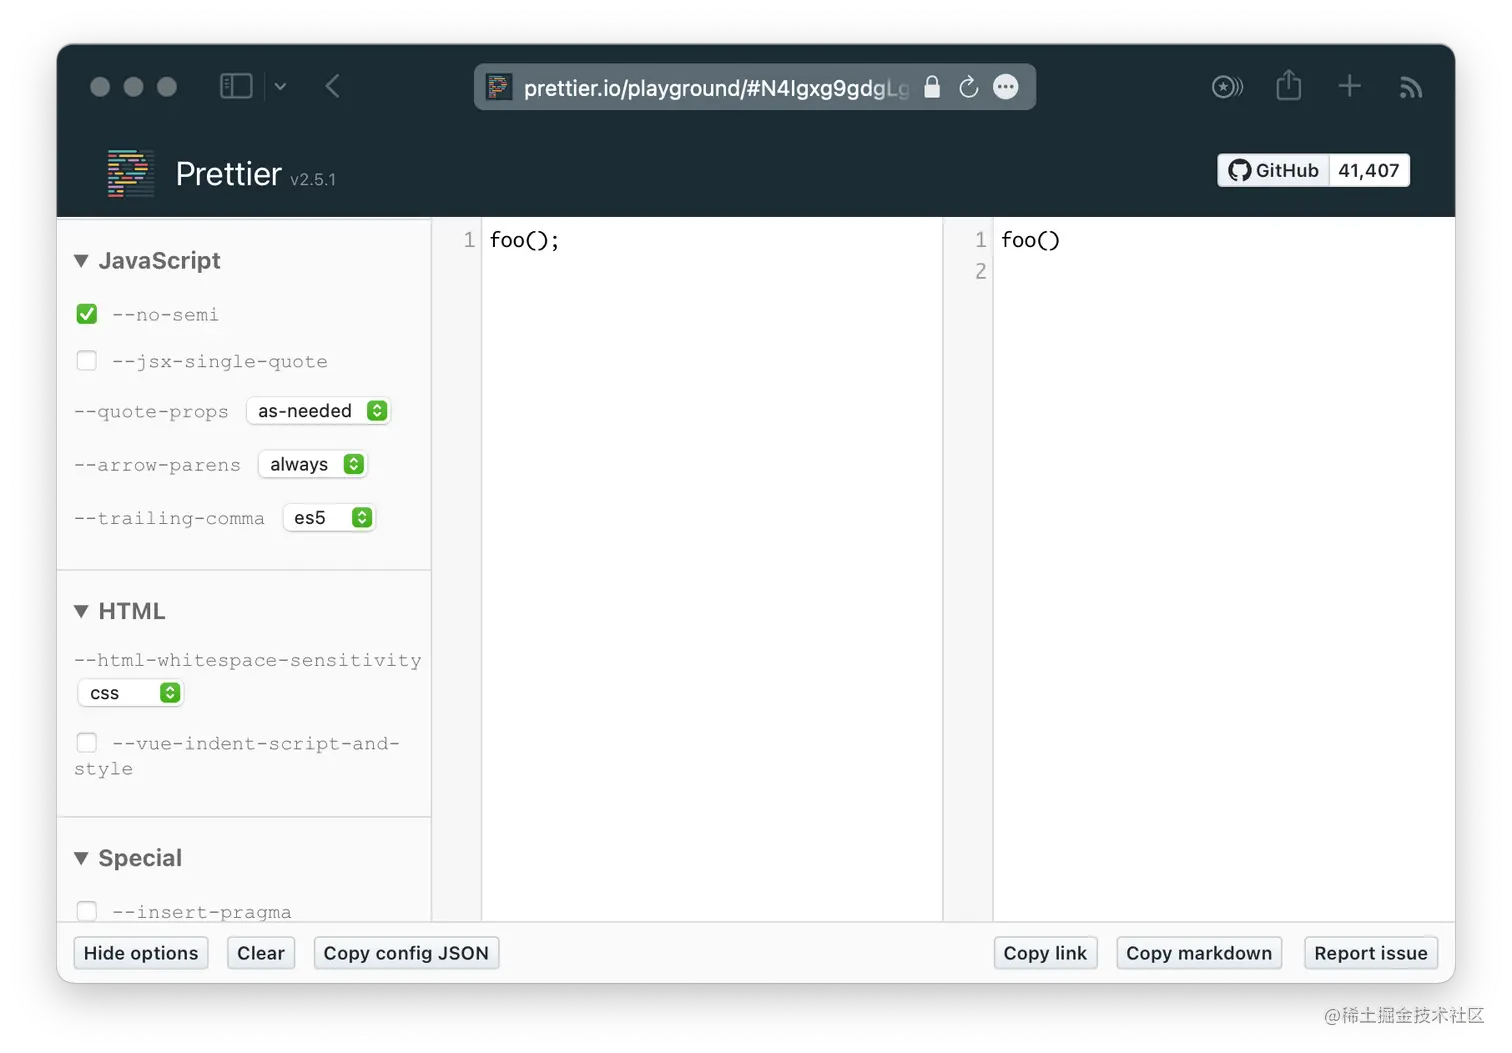The height and width of the screenshot is (1053, 1512).
Task: Click the Copy config JSON button
Action: (406, 953)
